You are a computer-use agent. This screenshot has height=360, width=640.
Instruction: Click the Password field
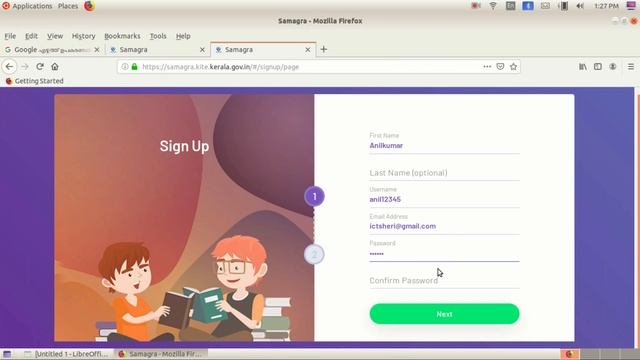click(x=444, y=253)
